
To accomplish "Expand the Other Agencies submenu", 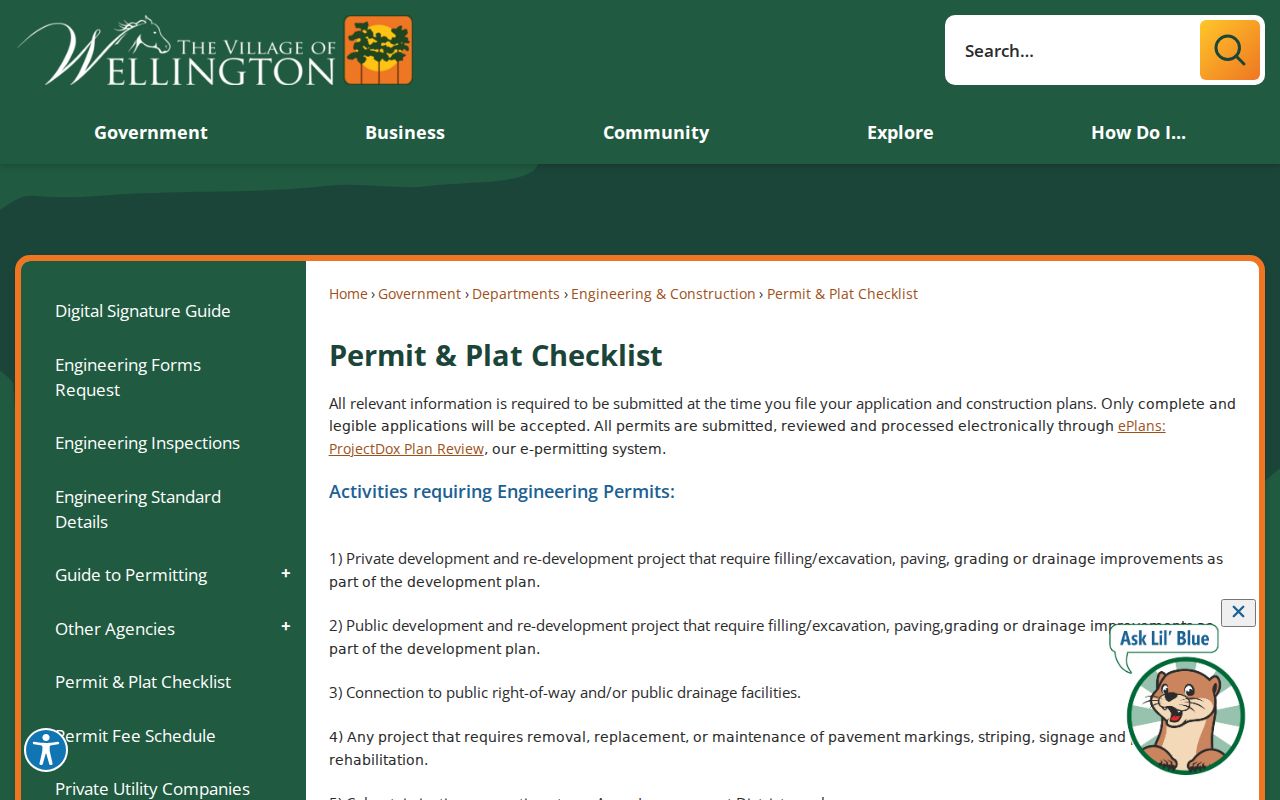I will pyautogui.click(x=285, y=627).
